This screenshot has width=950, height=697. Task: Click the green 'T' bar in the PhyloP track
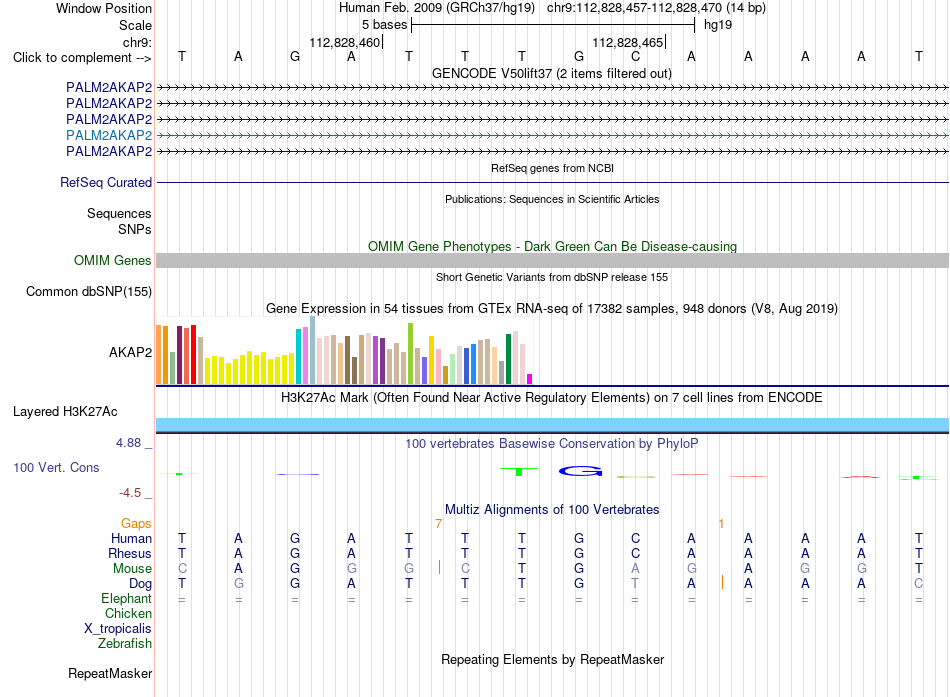[x=519, y=471]
